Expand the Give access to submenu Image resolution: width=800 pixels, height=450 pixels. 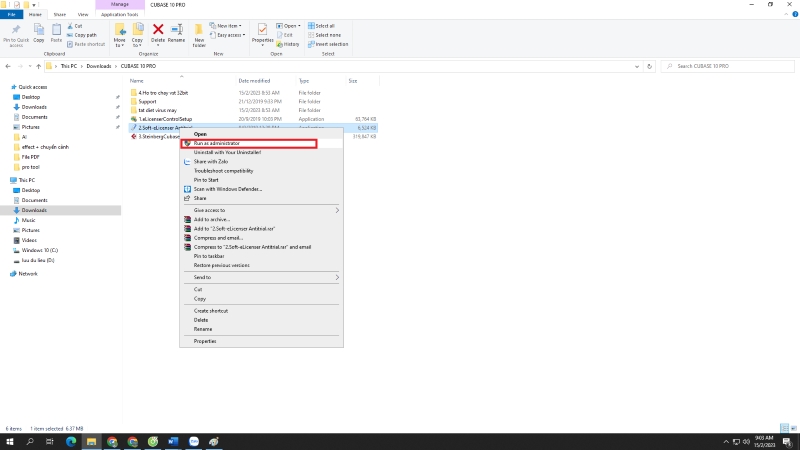(x=261, y=210)
